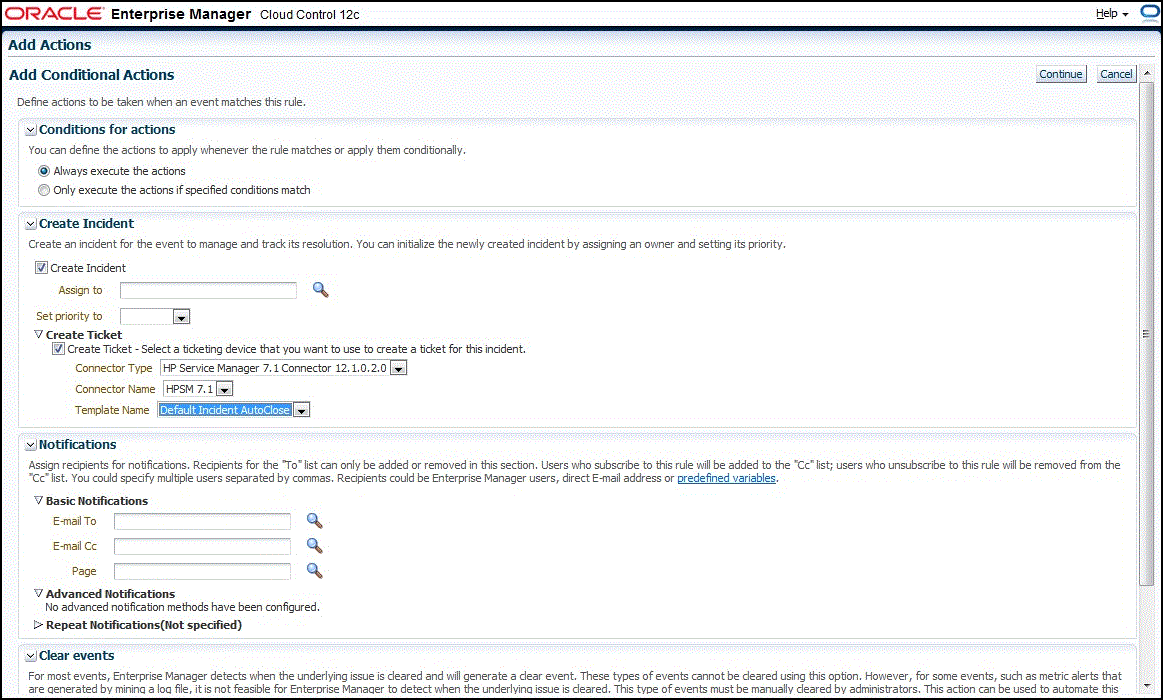The width and height of the screenshot is (1163, 700).
Task: Click the Add Conditional Actions heading
Action: click(x=91, y=75)
